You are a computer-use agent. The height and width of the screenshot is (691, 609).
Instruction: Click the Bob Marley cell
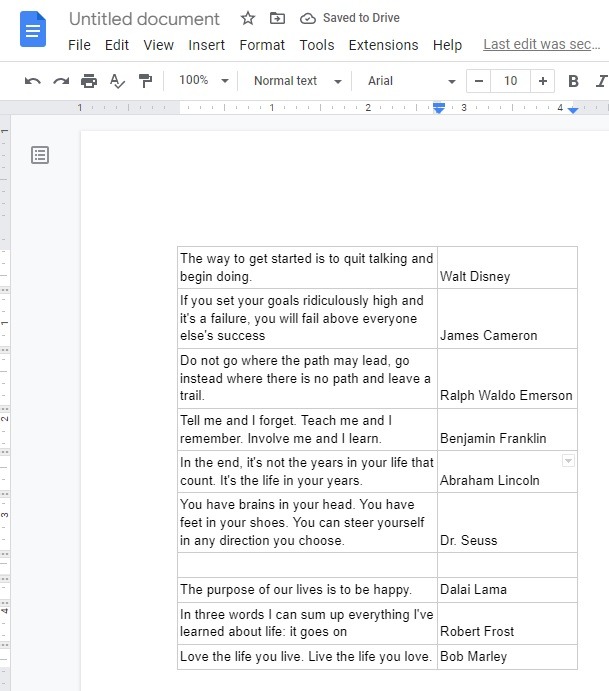[x=507, y=657]
